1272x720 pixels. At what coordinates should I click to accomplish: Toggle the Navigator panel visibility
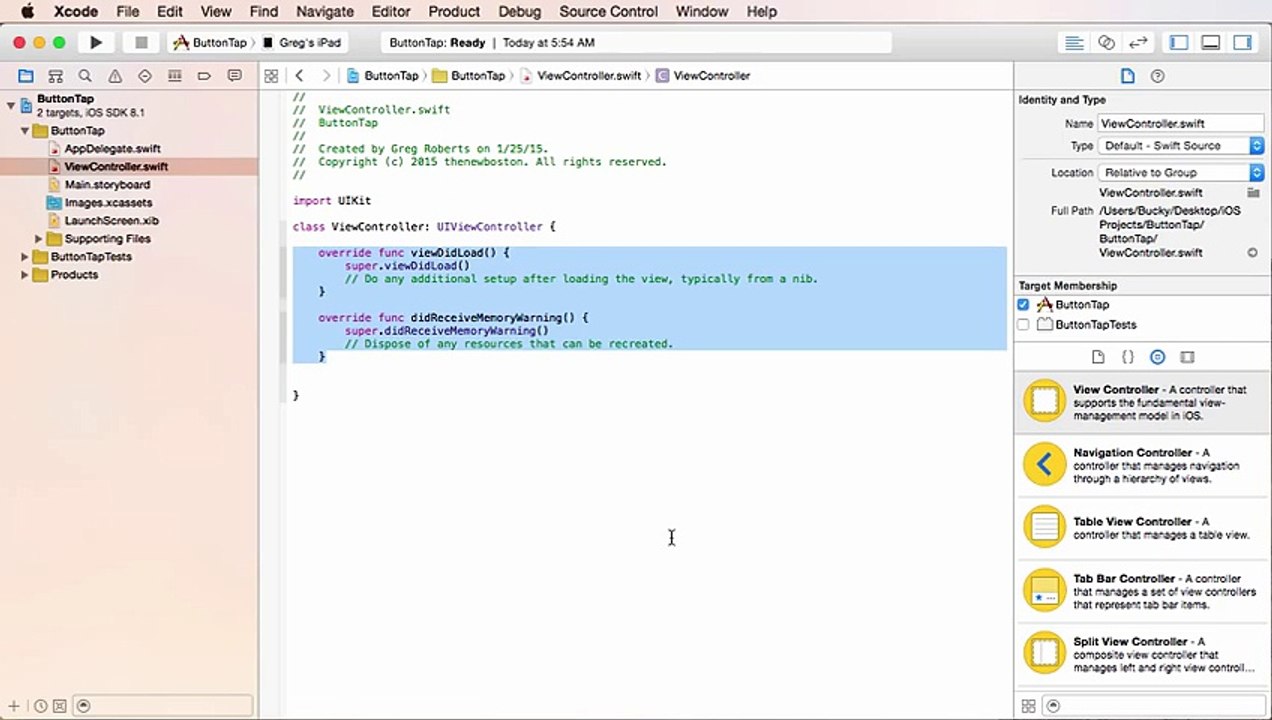tap(1179, 43)
